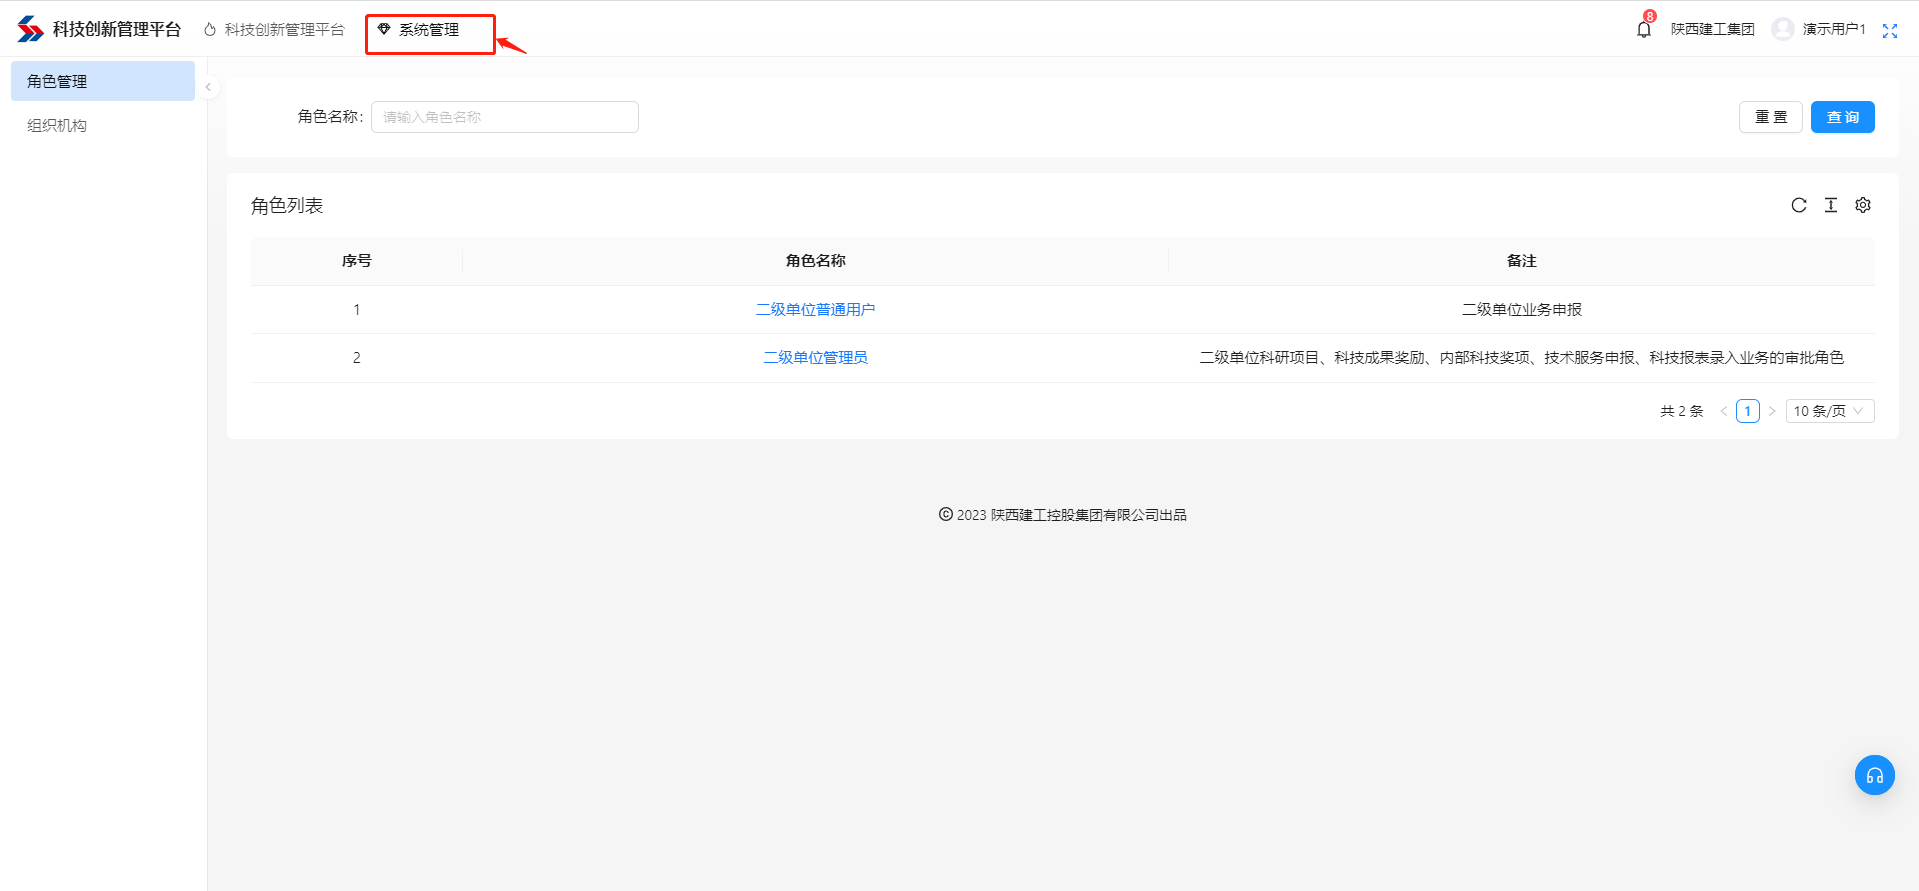This screenshot has height=891, width=1919.
Task: Go to previous page arrow
Action: point(1723,411)
